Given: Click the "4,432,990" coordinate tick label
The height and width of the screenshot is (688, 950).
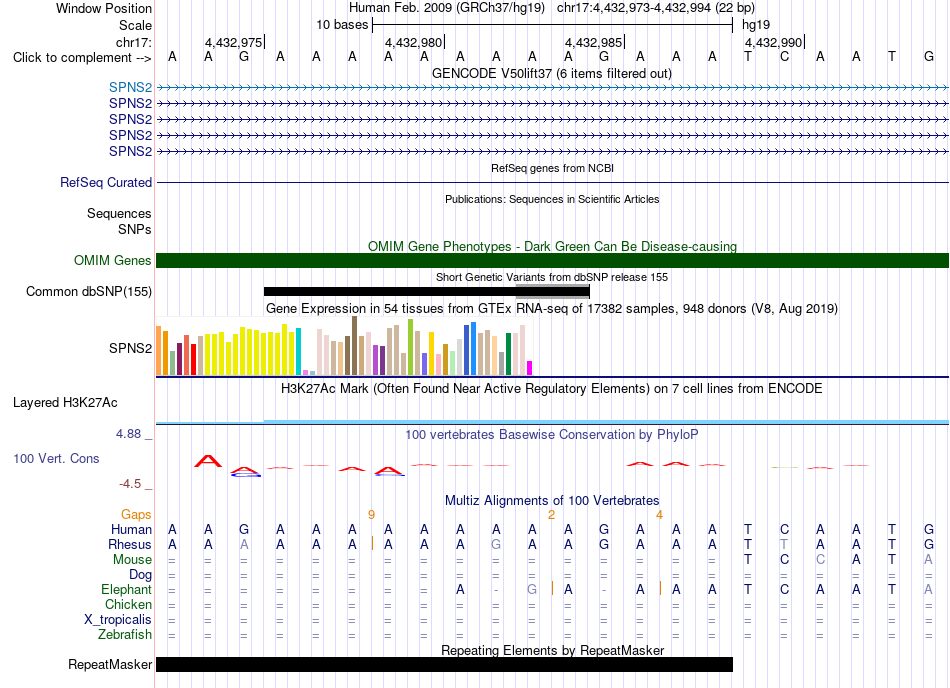Looking at the screenshot, I should tap(773, 42).
